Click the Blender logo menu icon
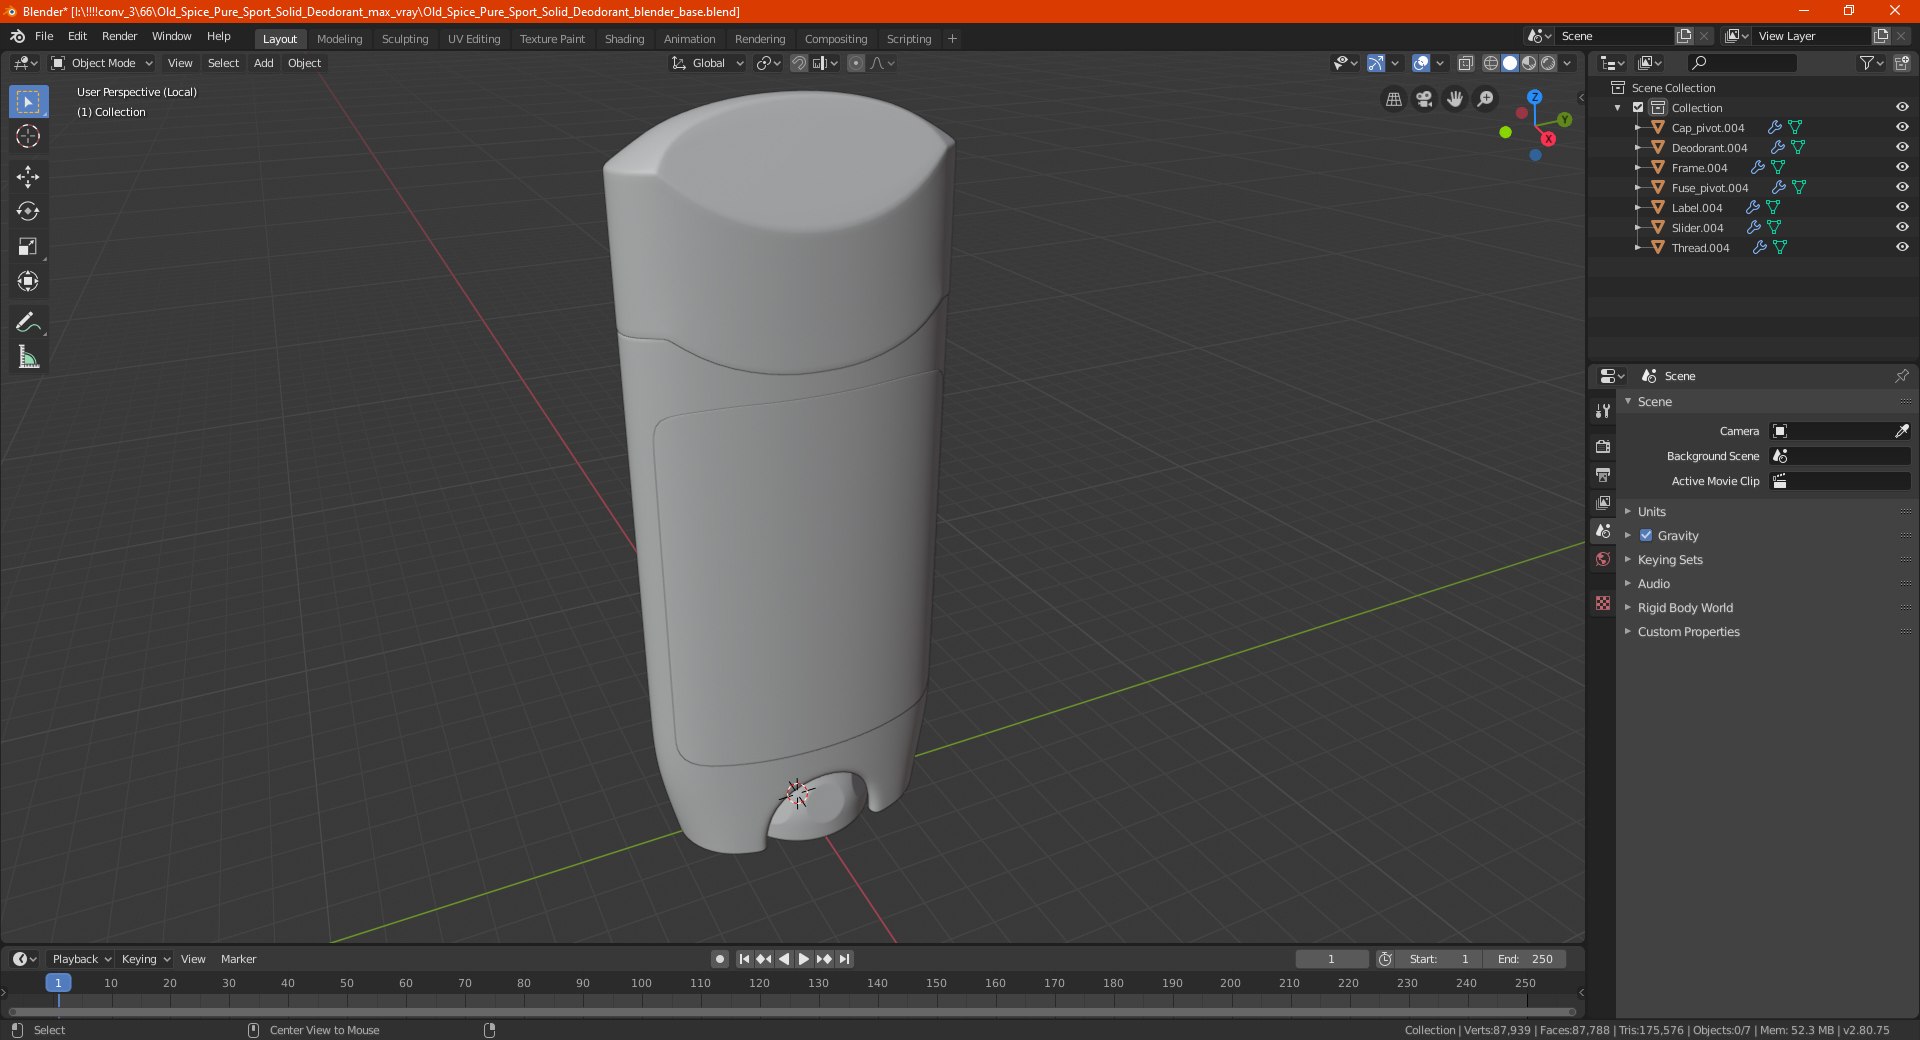This screenshot has width=1920, height=1040. (17, 36)
